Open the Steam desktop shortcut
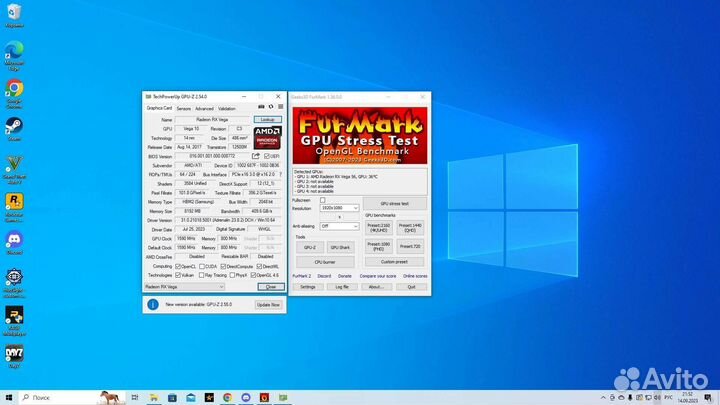The width and height of the screenshot is (720, 405). tap(15, 127)
